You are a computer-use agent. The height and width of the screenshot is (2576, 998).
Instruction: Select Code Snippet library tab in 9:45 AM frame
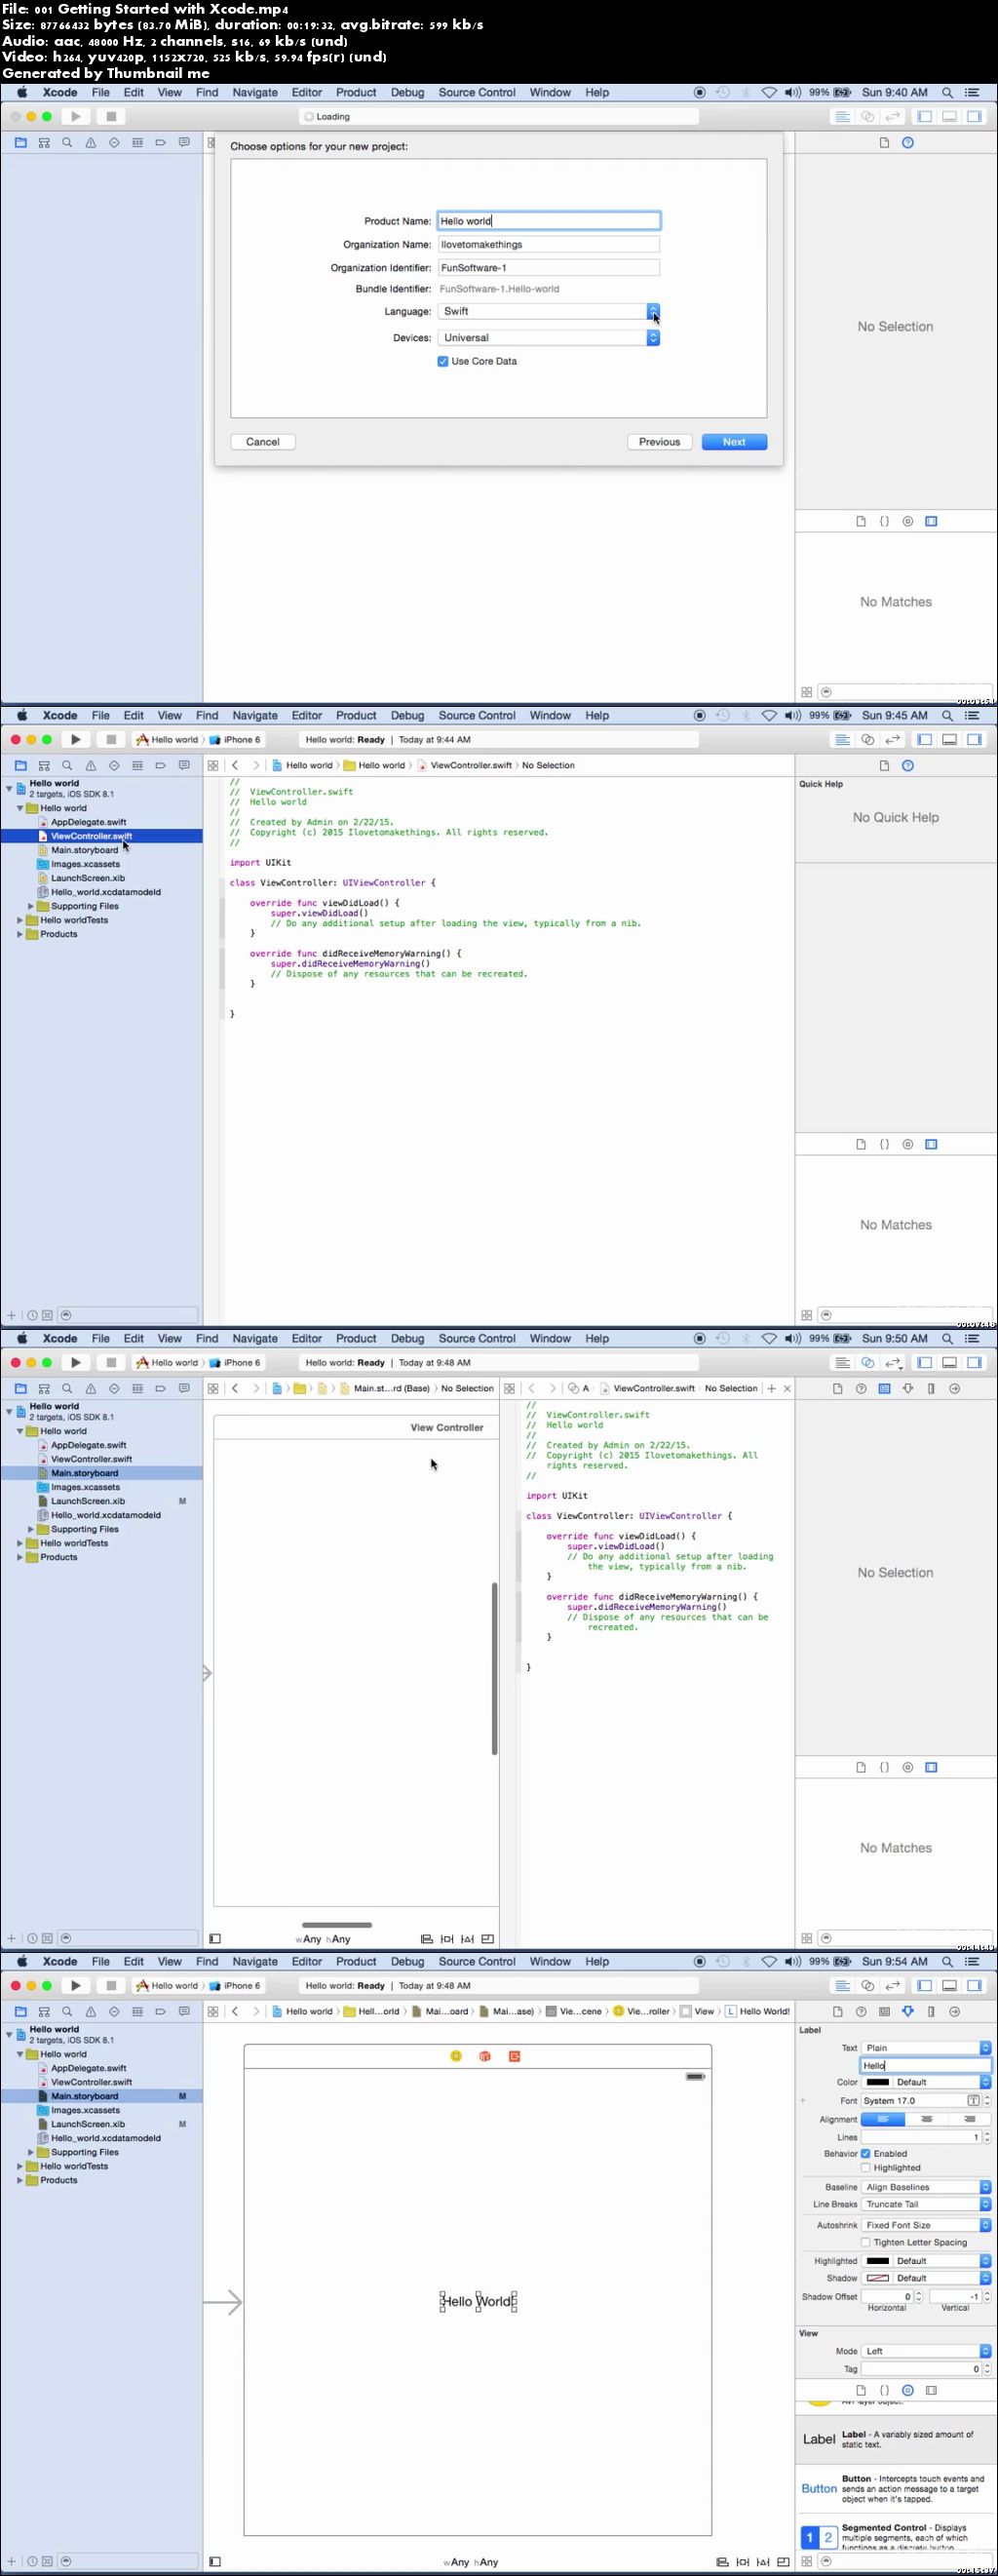[x=884, y=1144]
